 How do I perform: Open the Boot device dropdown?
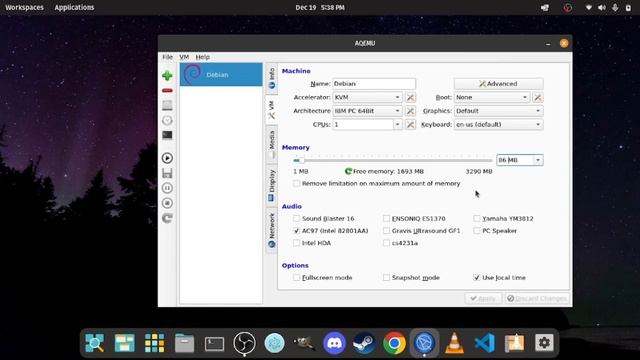pos(492,98)
